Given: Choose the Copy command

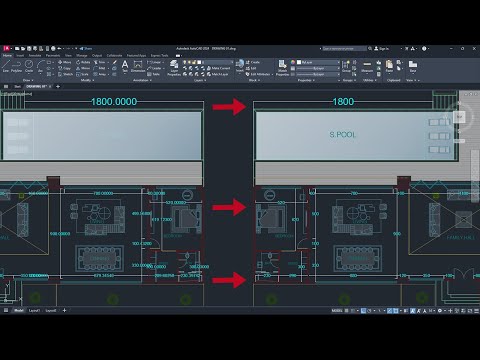Looking at the screenshot, I should 64,68.
